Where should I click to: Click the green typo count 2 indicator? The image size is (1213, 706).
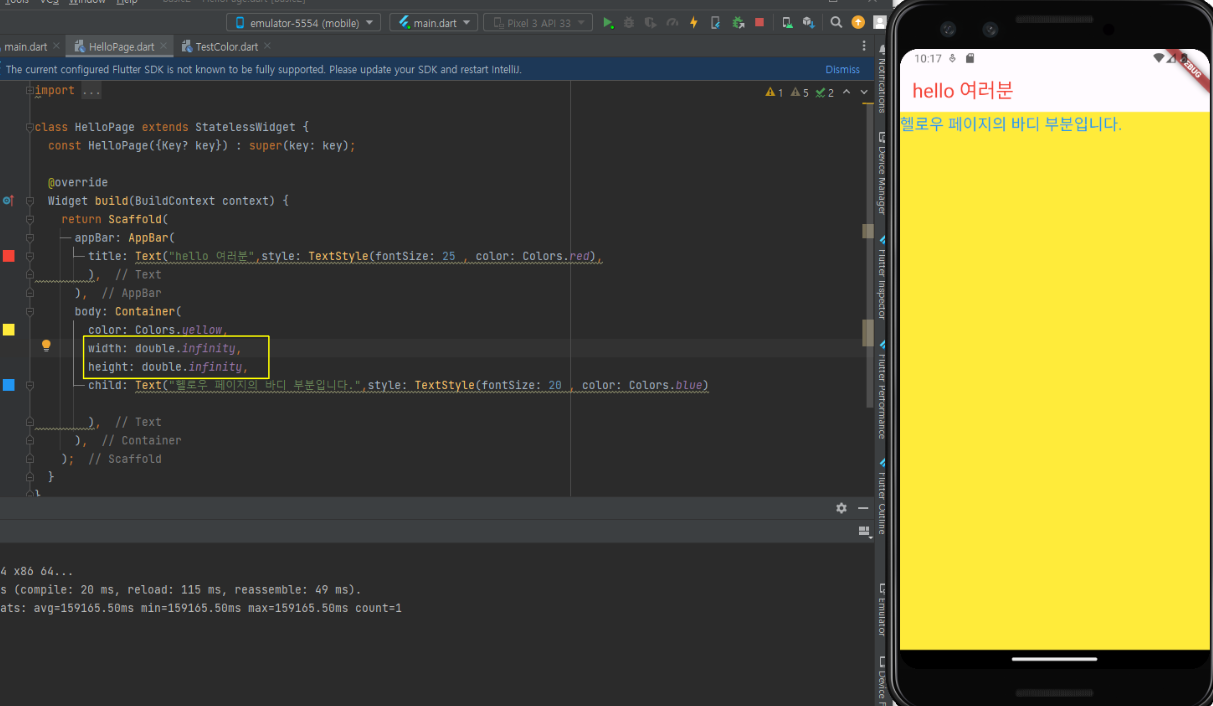tap(824, 92)
